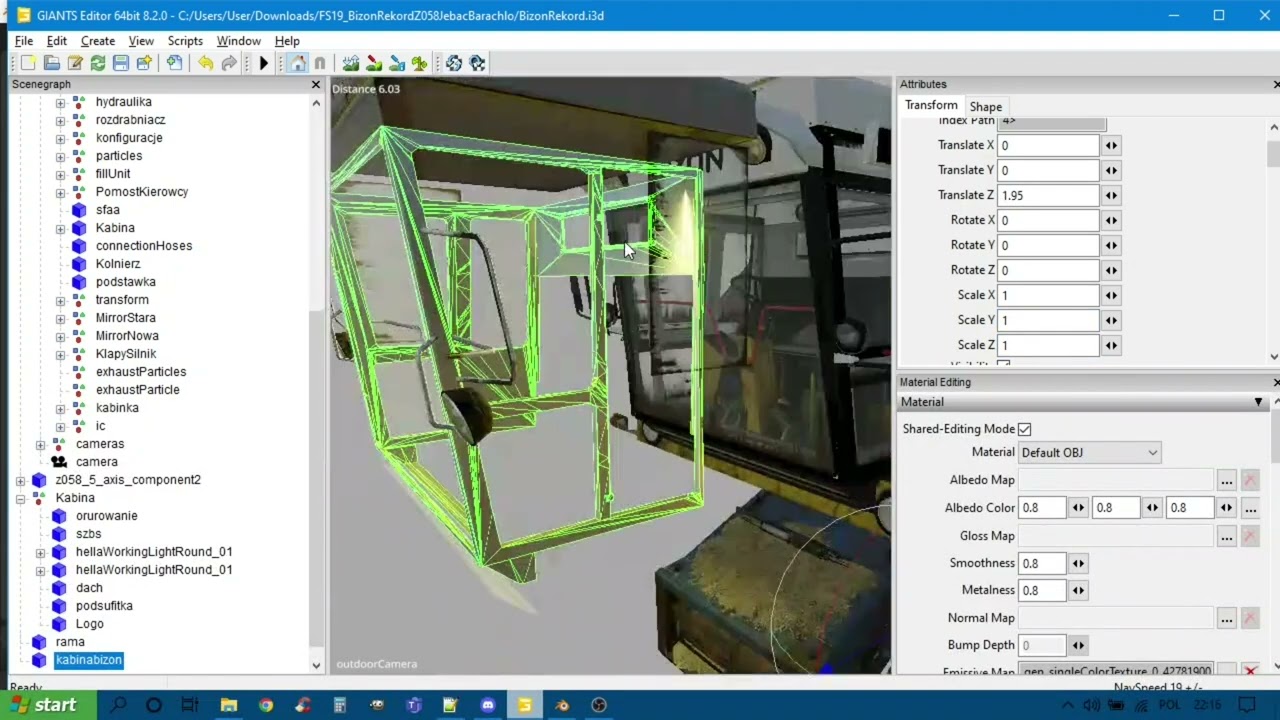
Task: Click the New Scene icon in the toolbar
Action: (x=28, y=63)
